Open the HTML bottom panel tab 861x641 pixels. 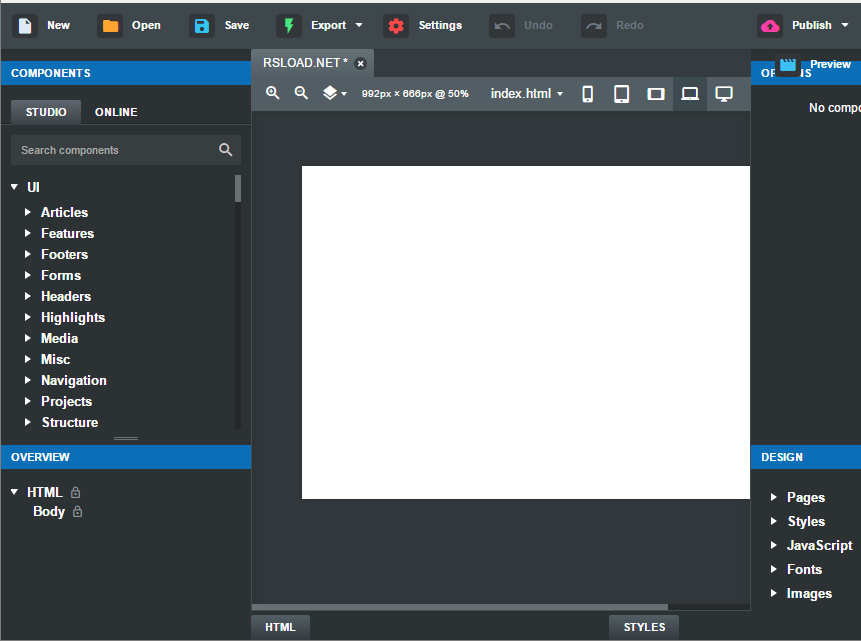point(281,627)
